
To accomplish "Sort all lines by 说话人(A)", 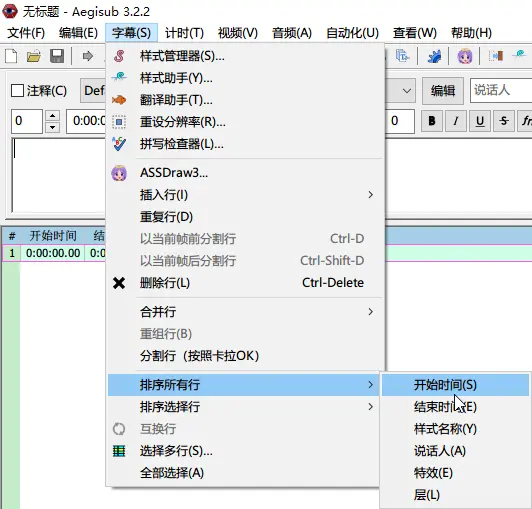I will pos(455,451).
